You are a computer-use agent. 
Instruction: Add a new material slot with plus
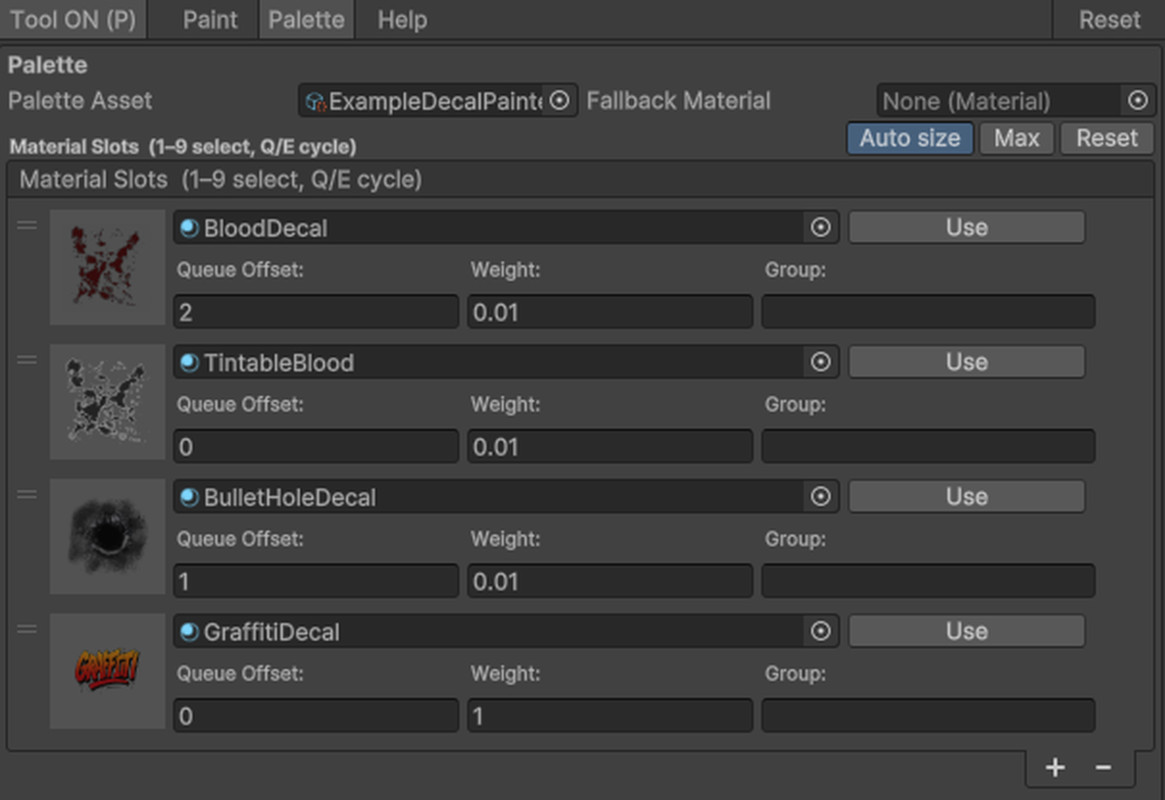(1055, 767)
